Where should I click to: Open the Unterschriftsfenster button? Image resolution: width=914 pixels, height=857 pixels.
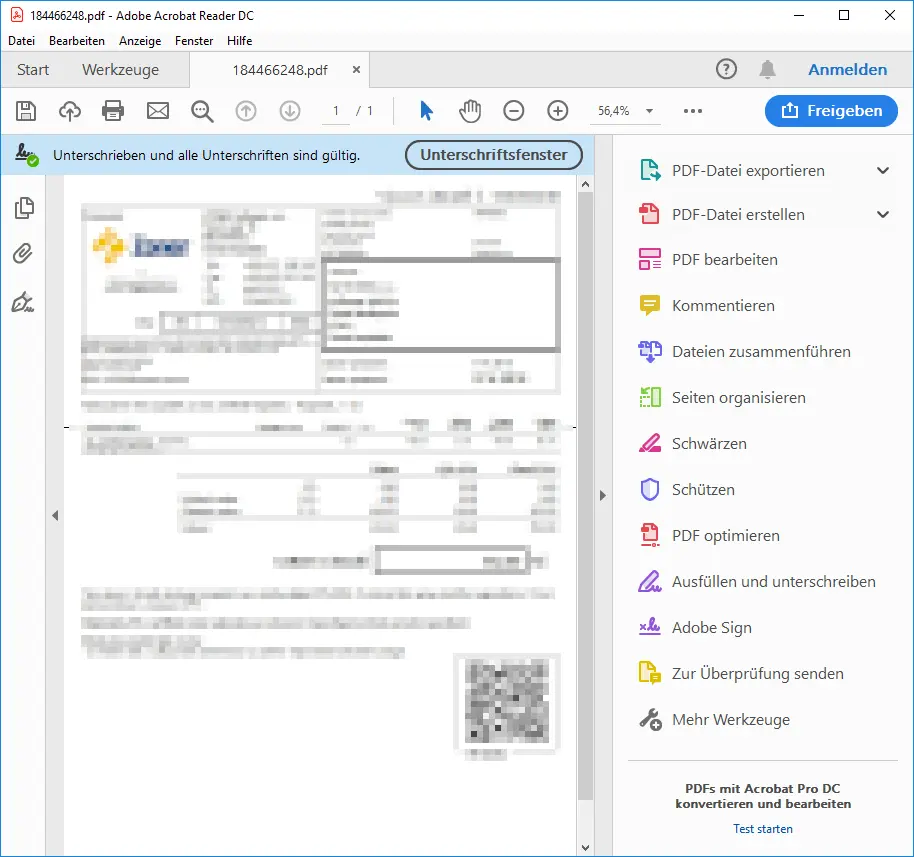pyautogui.click(x=494, y=155)
